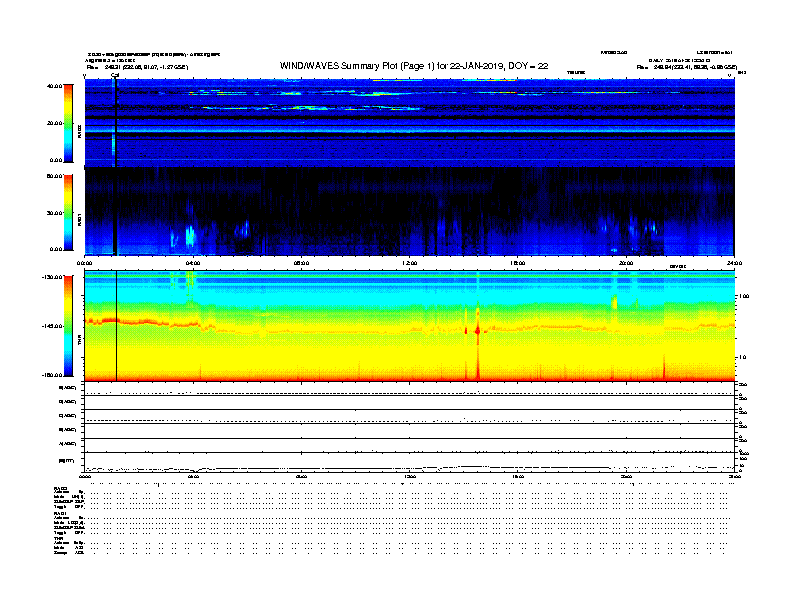
Task: Click the 20.00 label on RAD2 scale
Action: click(x=54, y=123)
